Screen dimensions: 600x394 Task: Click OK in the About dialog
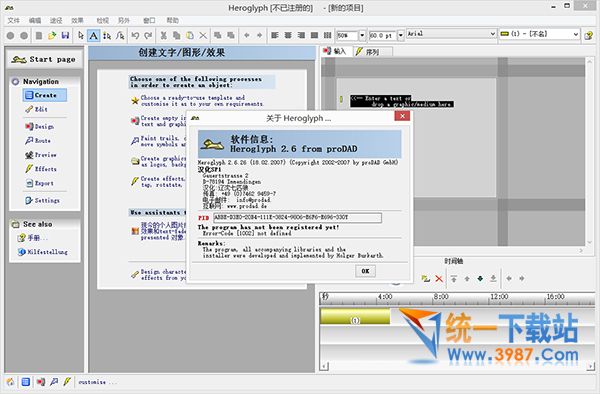365,271
